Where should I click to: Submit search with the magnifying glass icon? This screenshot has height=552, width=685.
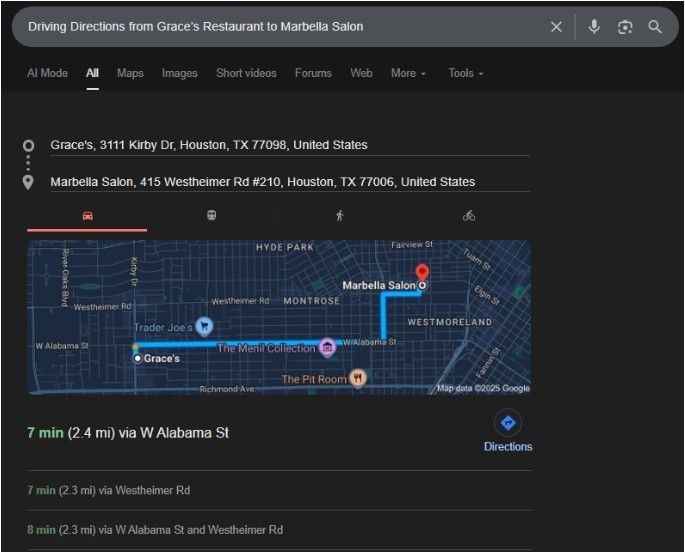[655, 27]
